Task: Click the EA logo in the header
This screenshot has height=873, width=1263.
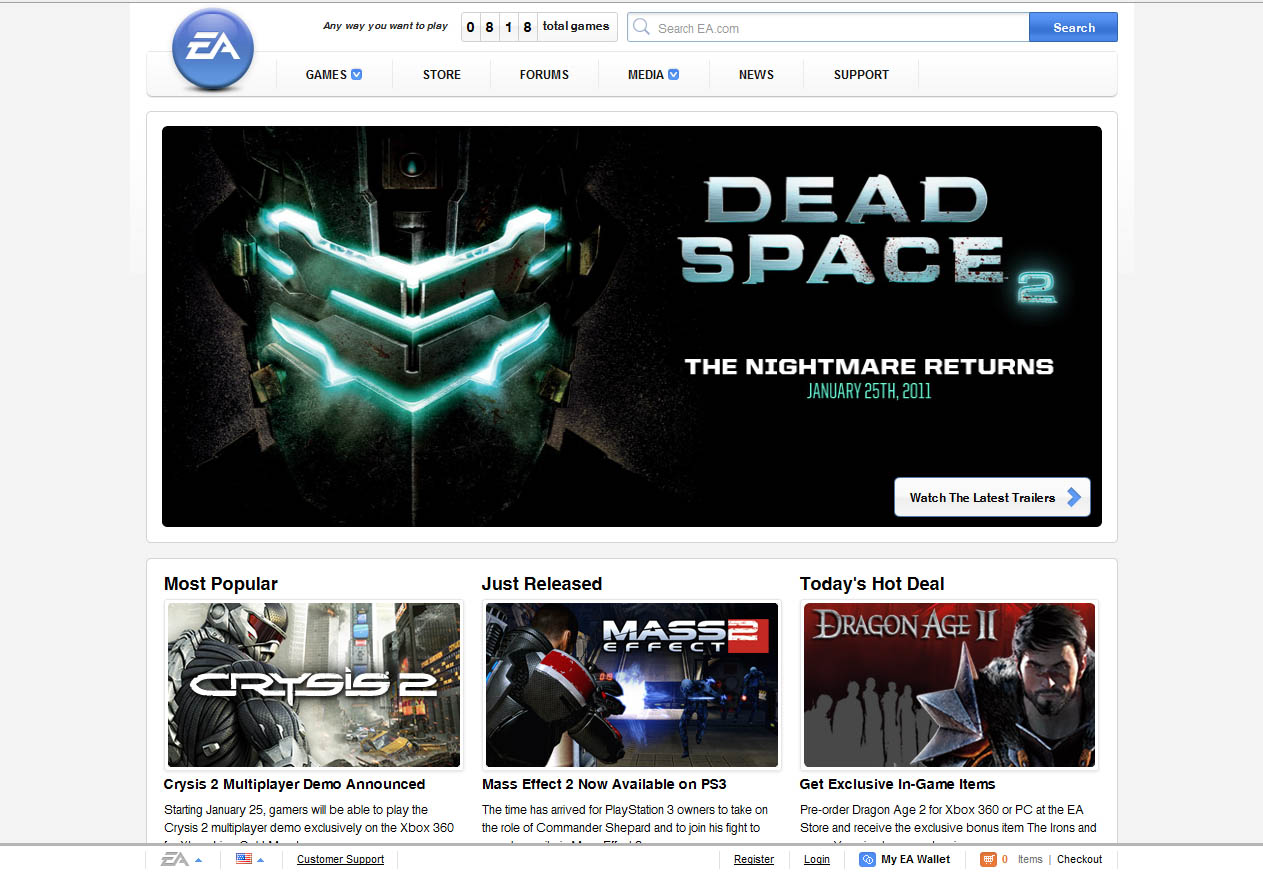Action: tap(213, 49)
